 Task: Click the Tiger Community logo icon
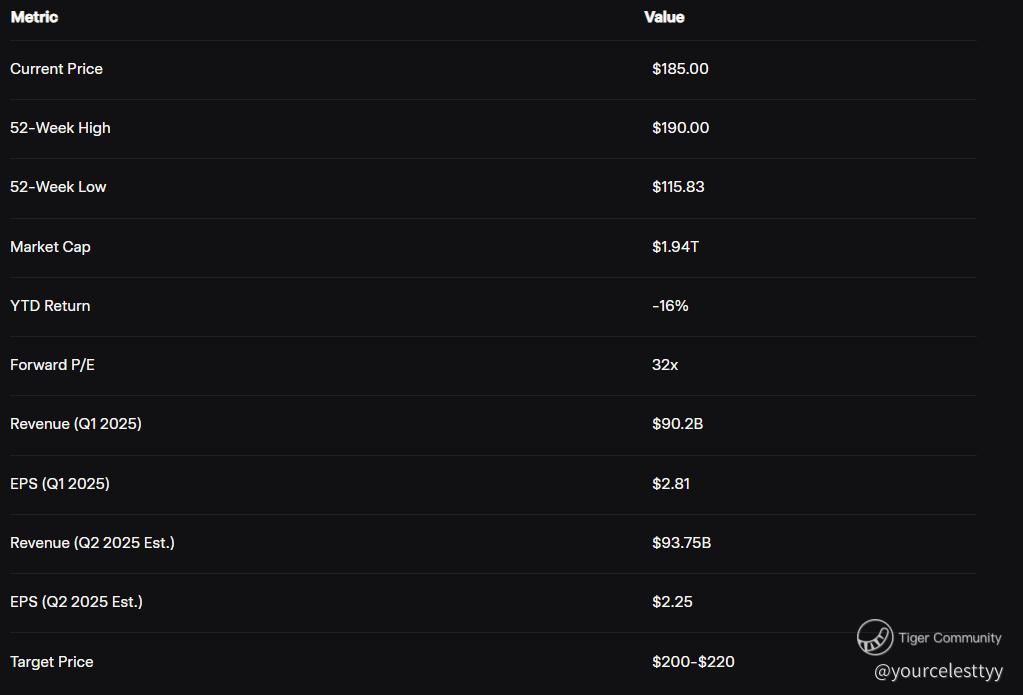click(x=875, y=637)
